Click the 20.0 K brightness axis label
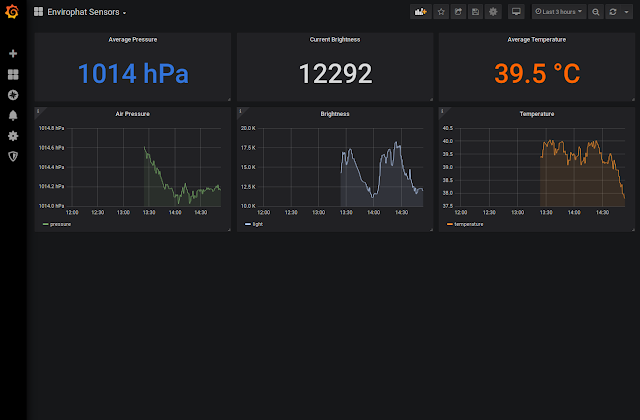 [248, 128]
